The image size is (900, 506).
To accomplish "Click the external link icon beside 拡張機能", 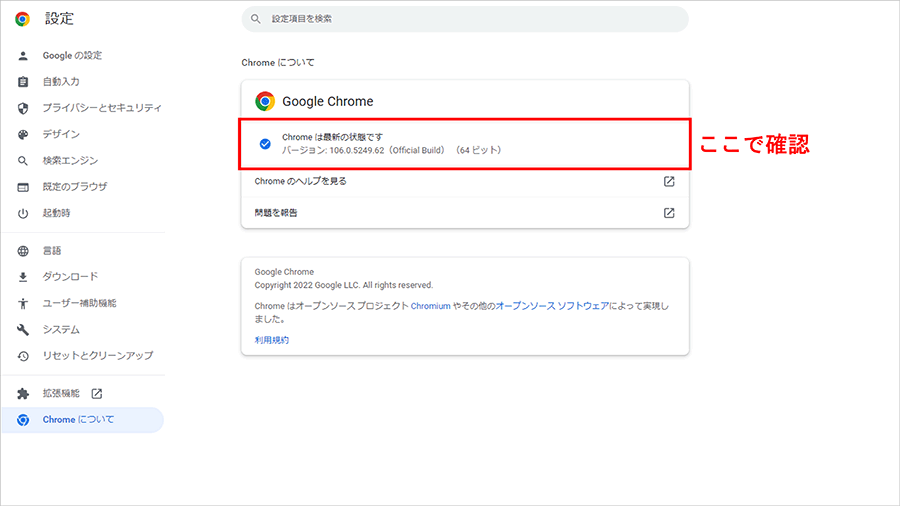I will (97, 394).
